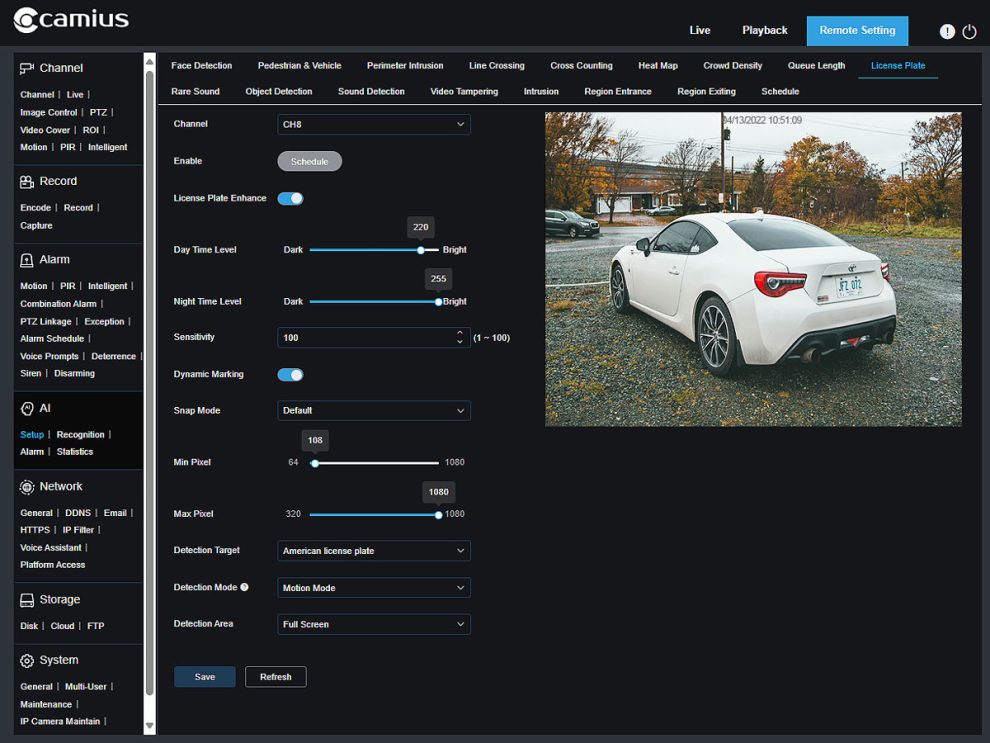Click the Refresh button
Image resolution: width=990 pixels, height=743 pixels.
pos(275,676)
